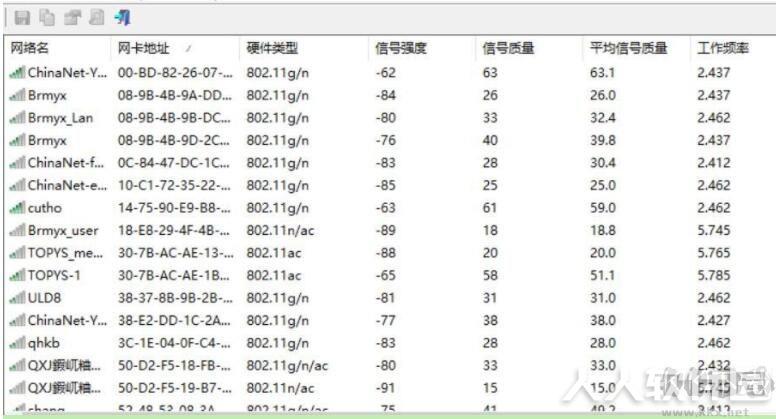Click 802.11n/ac in the Brmyx_user row
This screenshot has width=776, height=419.
click(x=280, y=231)
